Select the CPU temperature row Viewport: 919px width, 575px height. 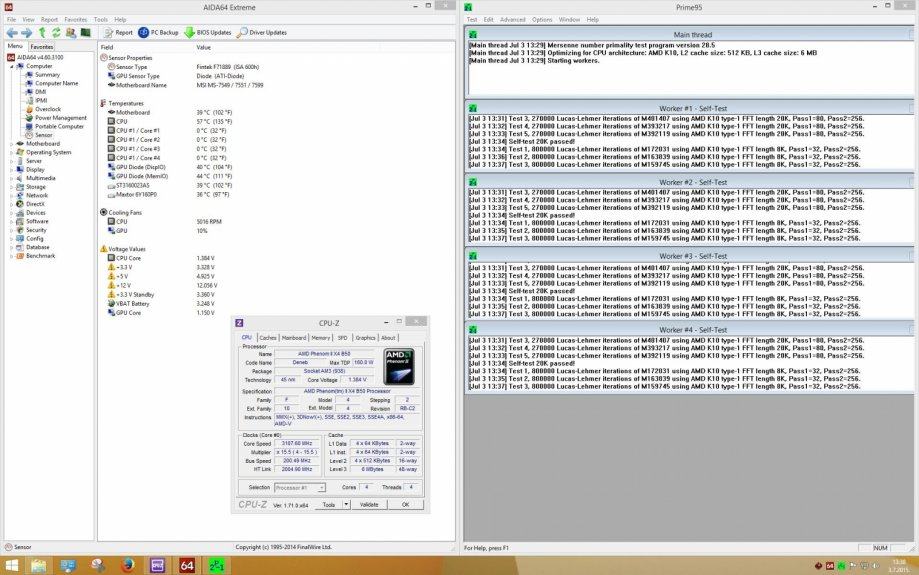(x=275, y=121)
